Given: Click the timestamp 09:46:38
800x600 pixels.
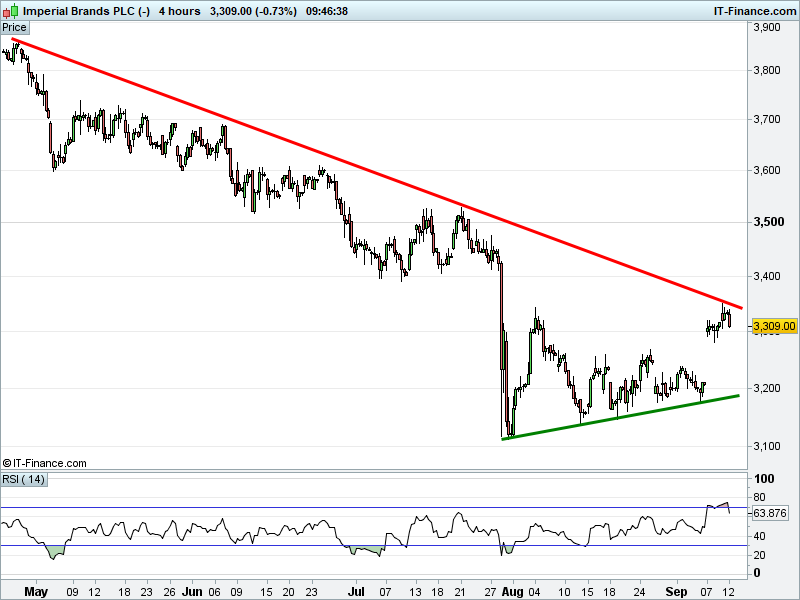Looking at the screenshot, I should tap(327, 11).
